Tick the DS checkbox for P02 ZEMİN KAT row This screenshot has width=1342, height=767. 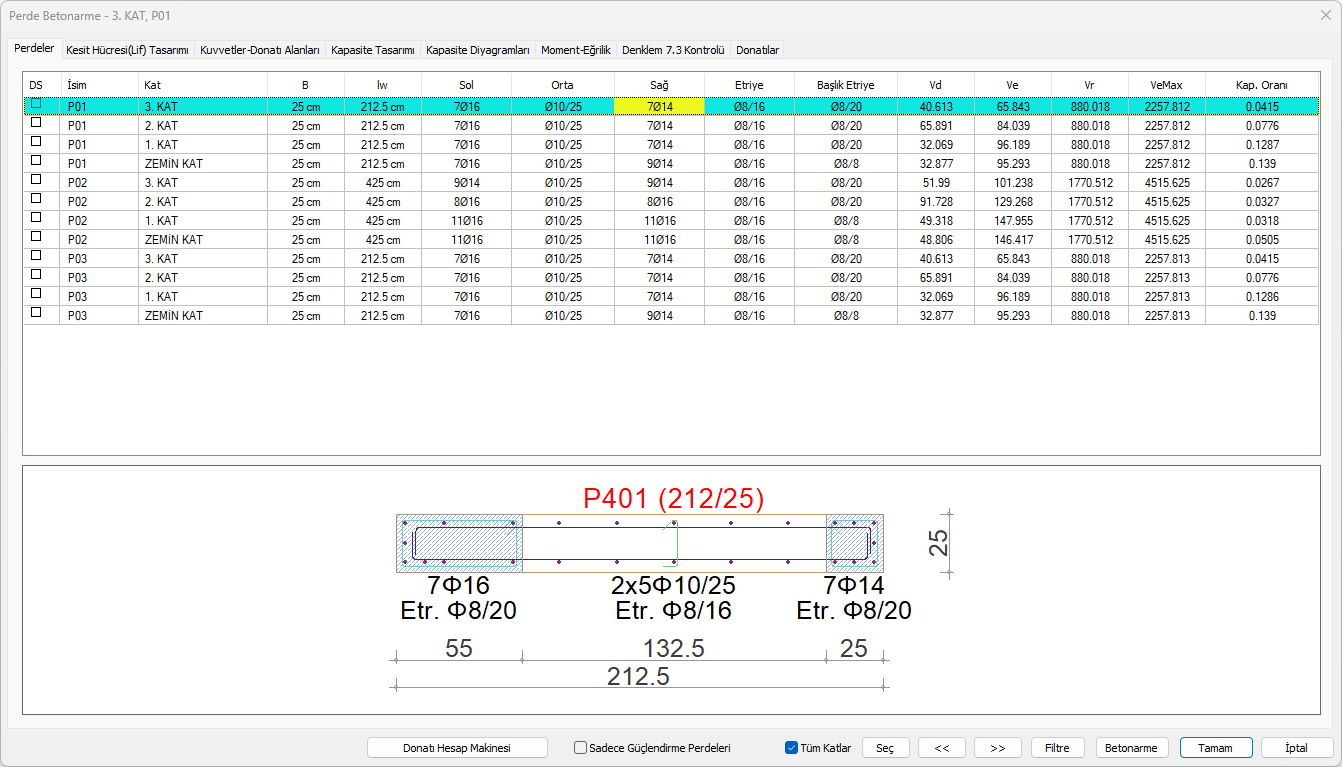point(36,237)
